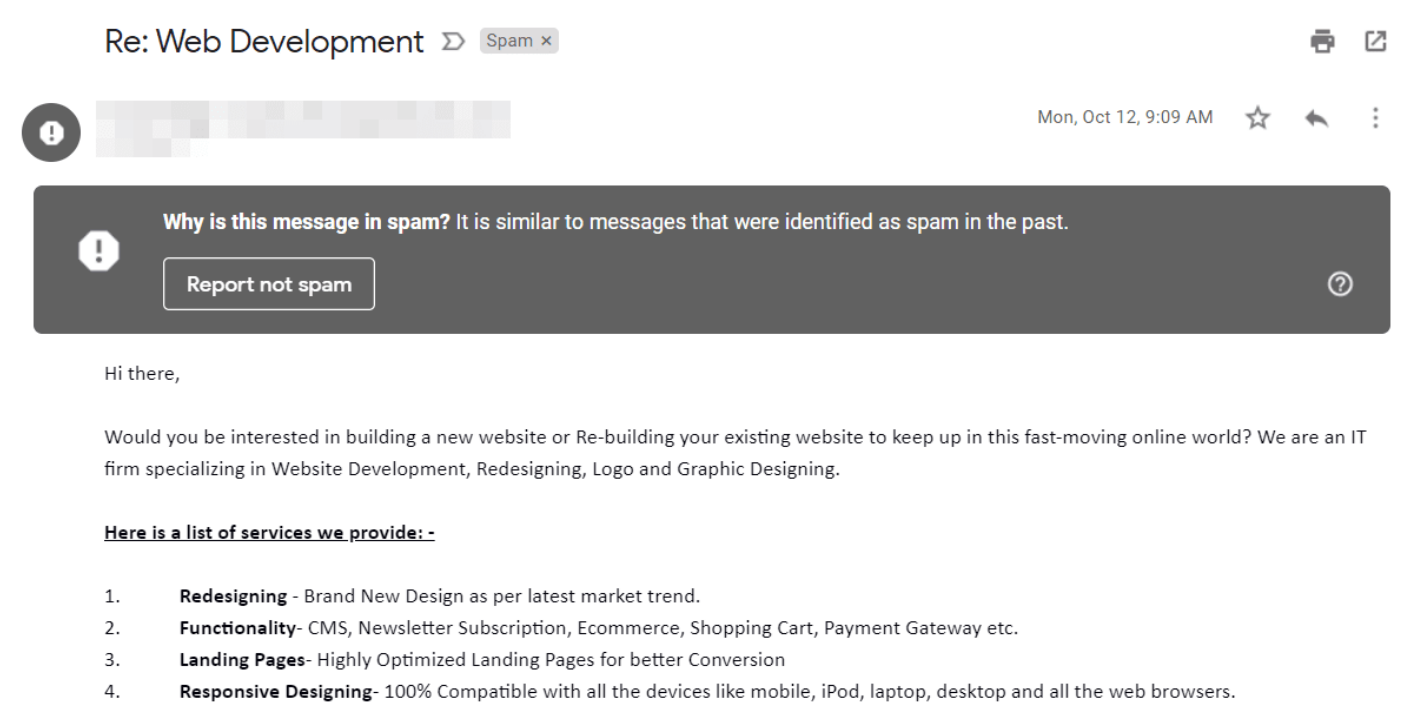Click the warning icon in the spam banner

point(96,251)
